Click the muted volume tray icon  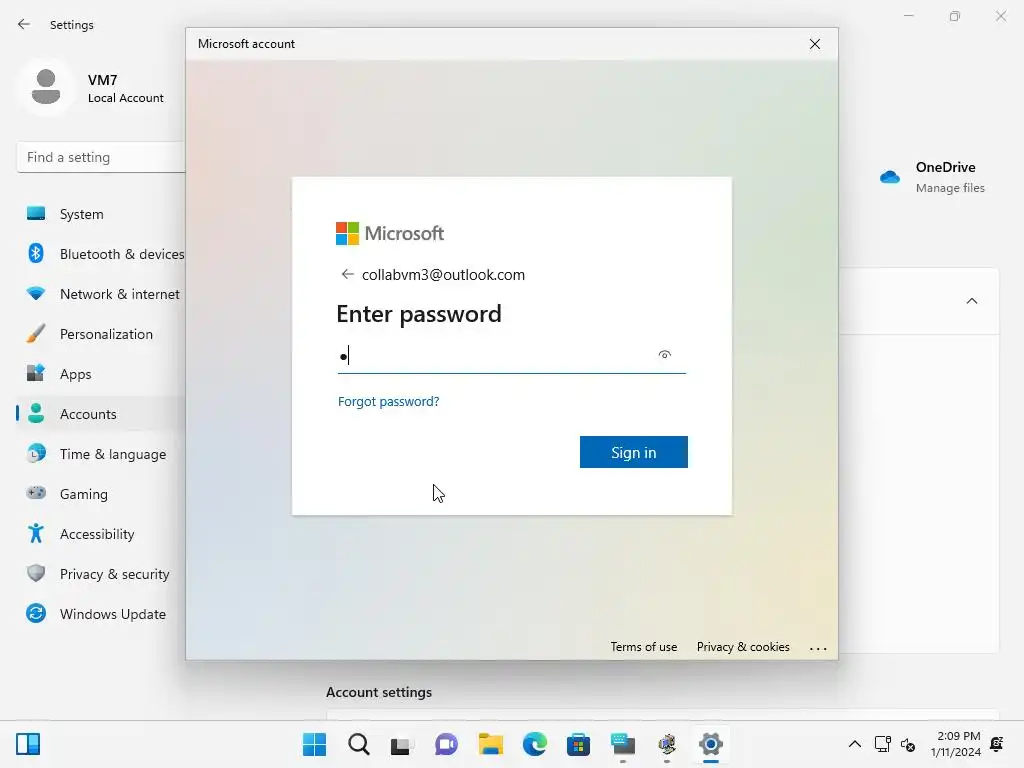pyautogui.click(x=908, y=744)
